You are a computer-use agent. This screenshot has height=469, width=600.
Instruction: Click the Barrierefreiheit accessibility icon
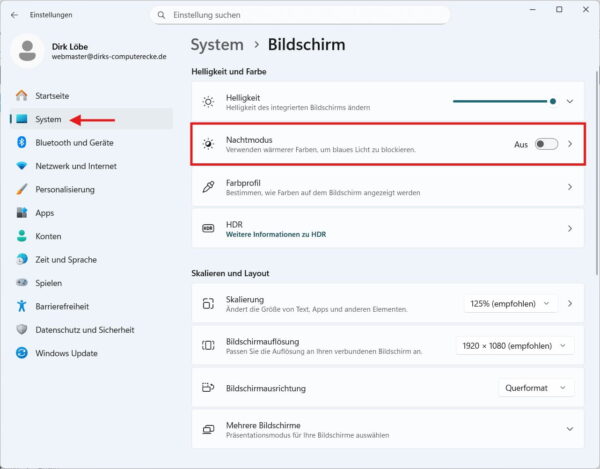(22, 306)
